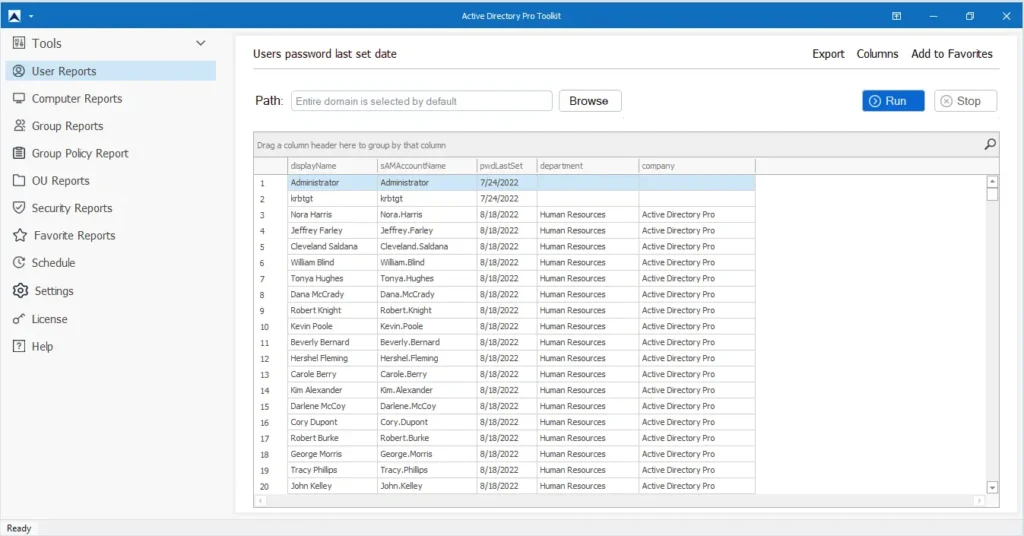Select the 'Kevin Poole' displayName cell
The height and width of the screenshot is (536, 1024).
pos(332,326)
